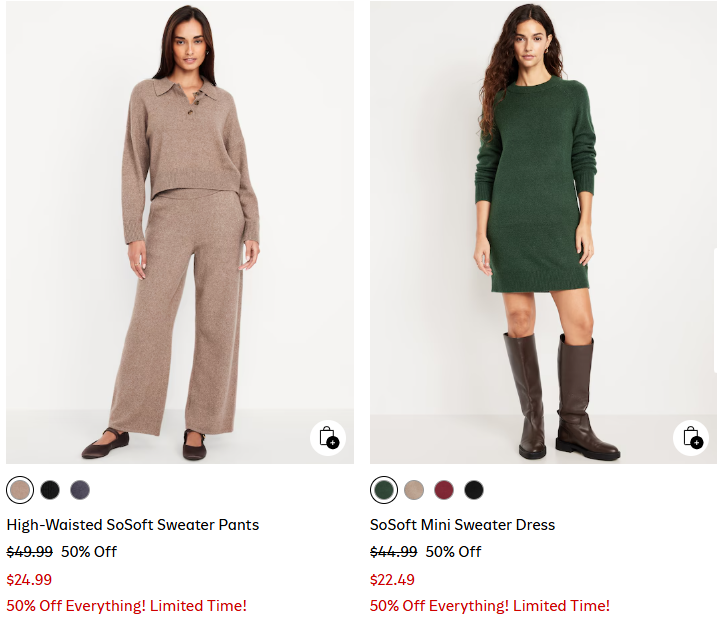Click the crossed-out $49.99 original price

(29, 552)
